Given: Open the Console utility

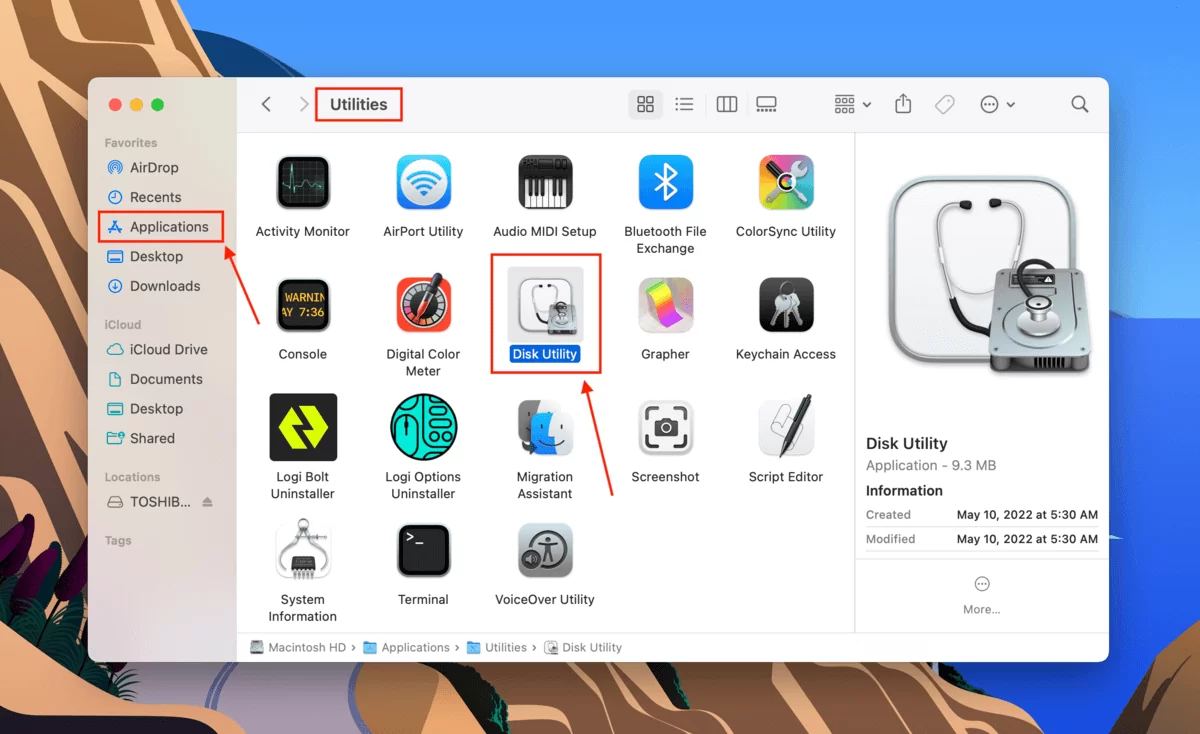Looking at the screenshot, I should pyautogui.click(x=302, y=304).
